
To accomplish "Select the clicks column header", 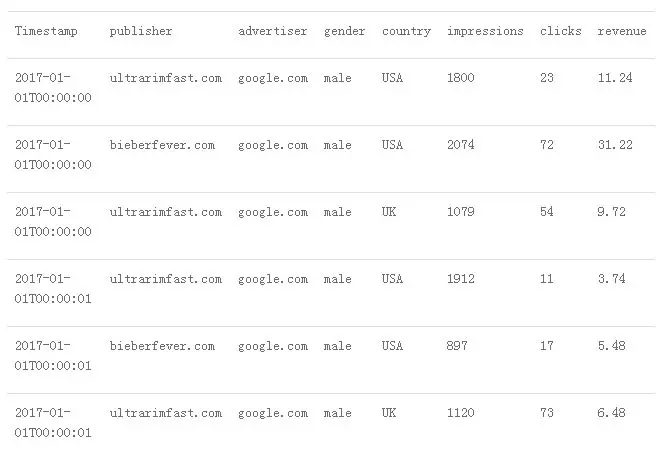I will tap(560, 31).
